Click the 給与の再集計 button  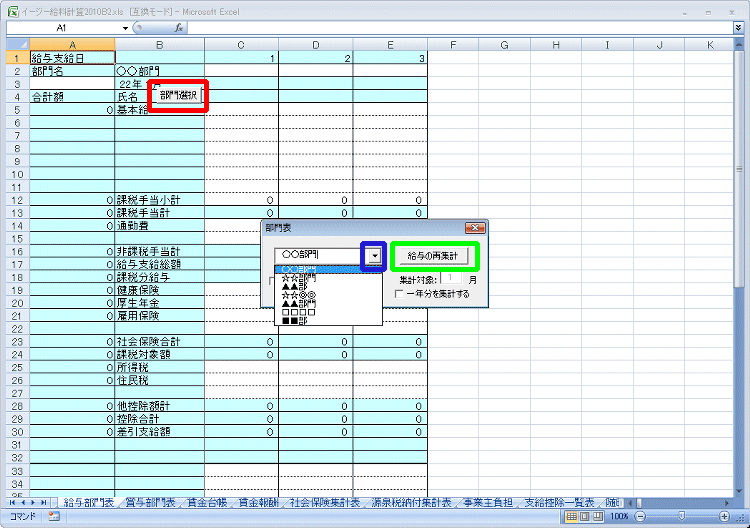(433, 256)
